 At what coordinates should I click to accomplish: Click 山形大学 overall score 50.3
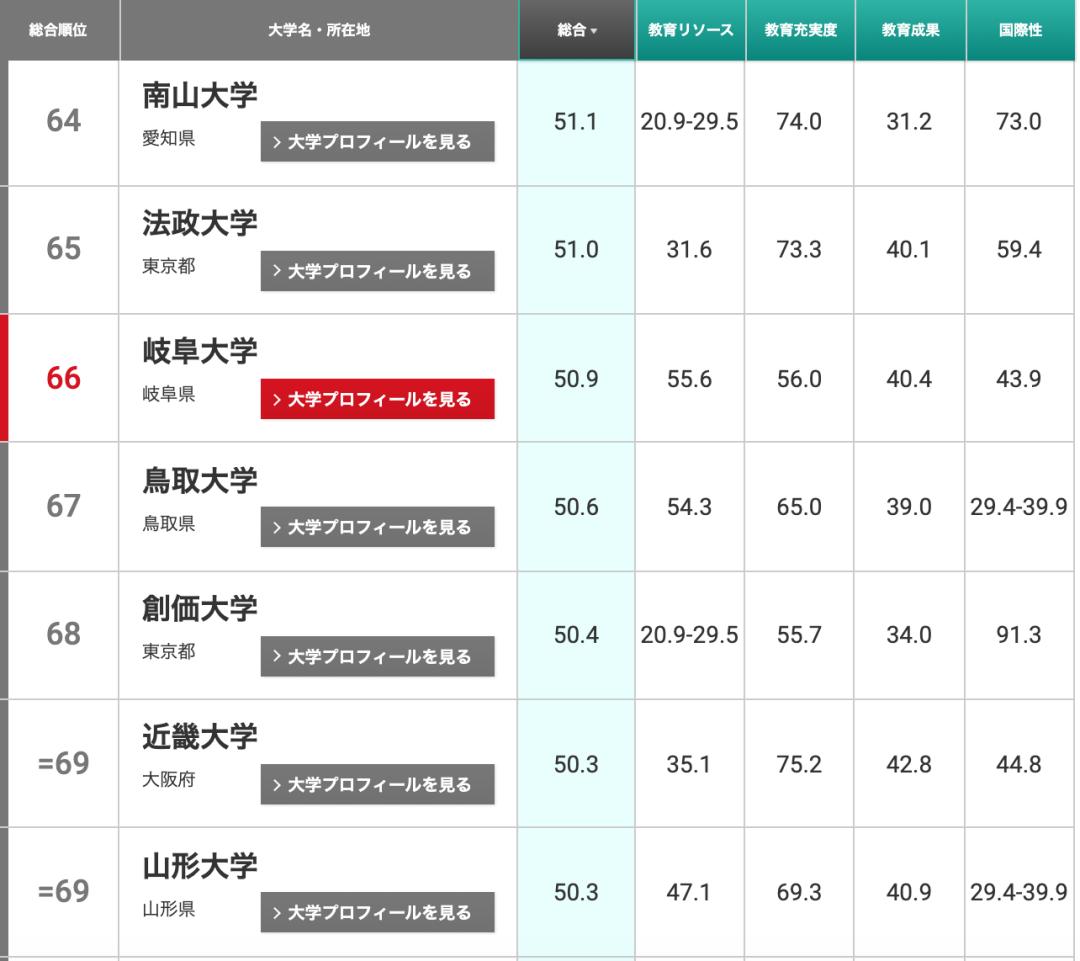(576, 892)
